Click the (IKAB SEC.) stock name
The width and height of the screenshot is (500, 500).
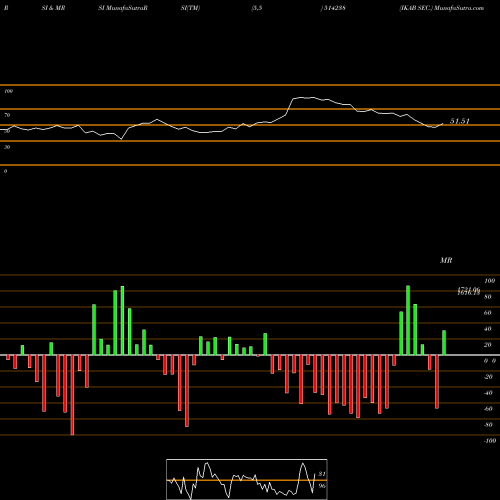click(416, 8)
